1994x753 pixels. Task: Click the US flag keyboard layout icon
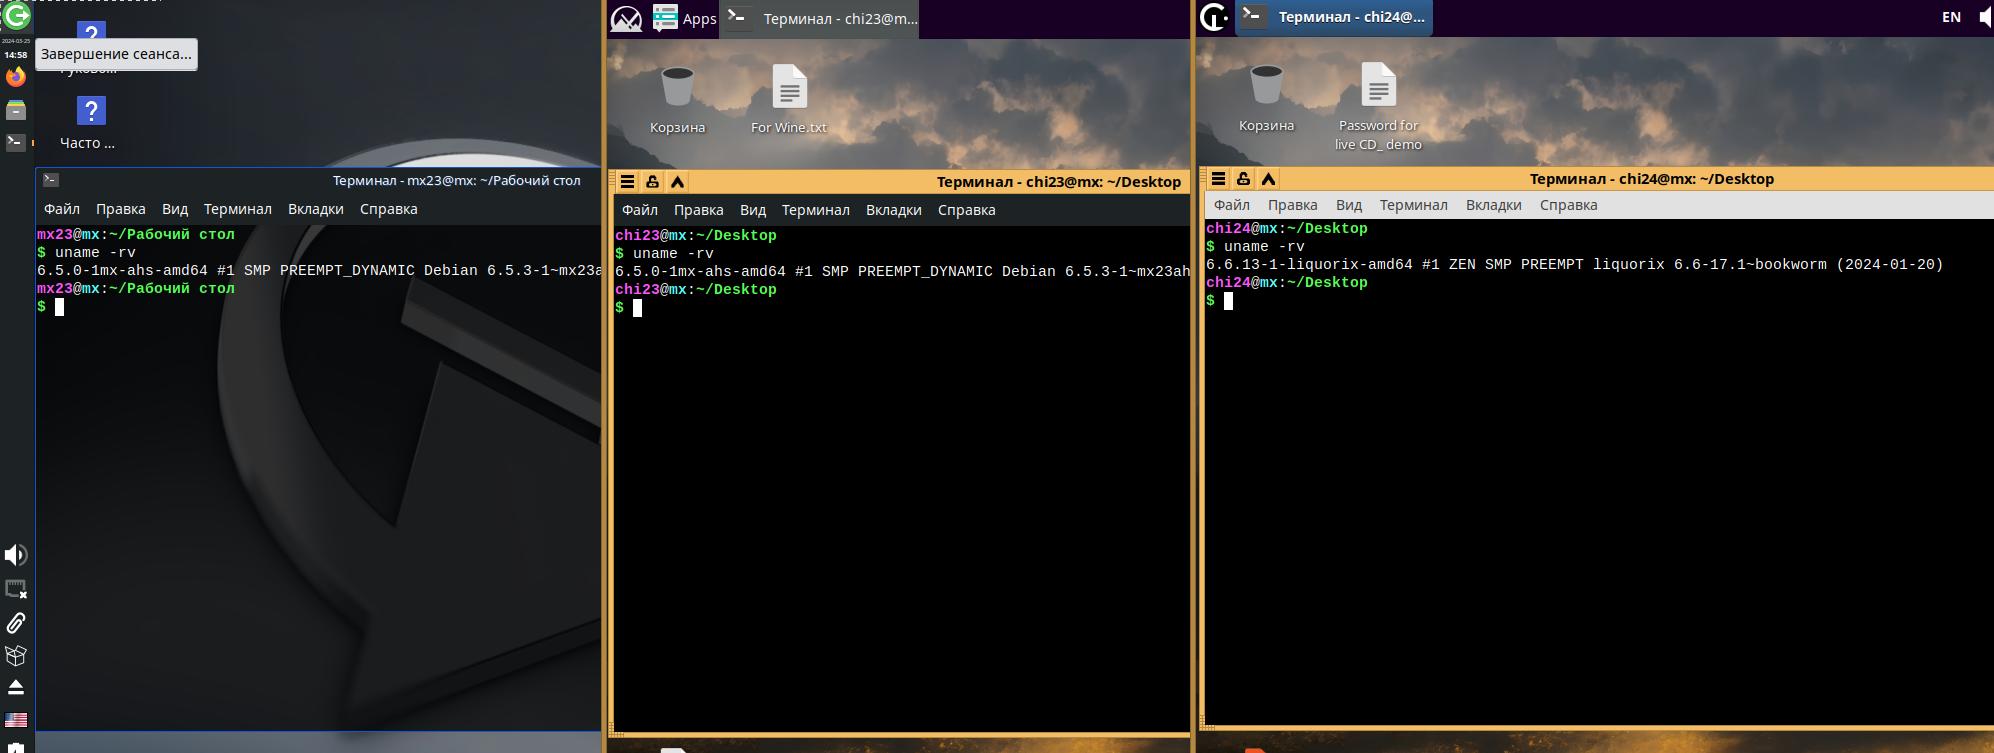pyautogui.click(x=16, y=720)
